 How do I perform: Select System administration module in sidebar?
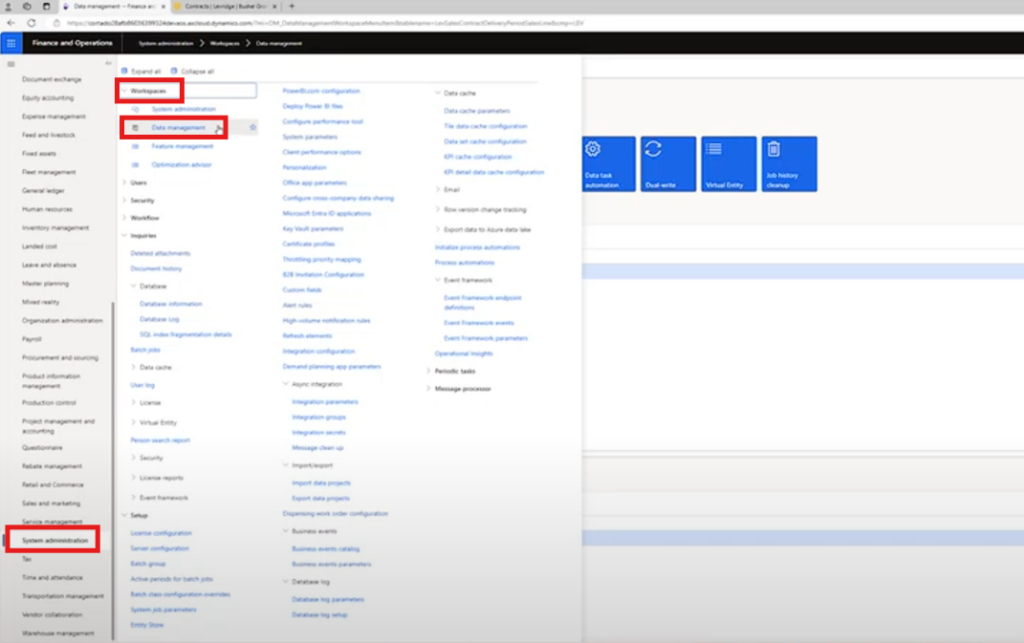pyautogui.click(x=56, y=541)
